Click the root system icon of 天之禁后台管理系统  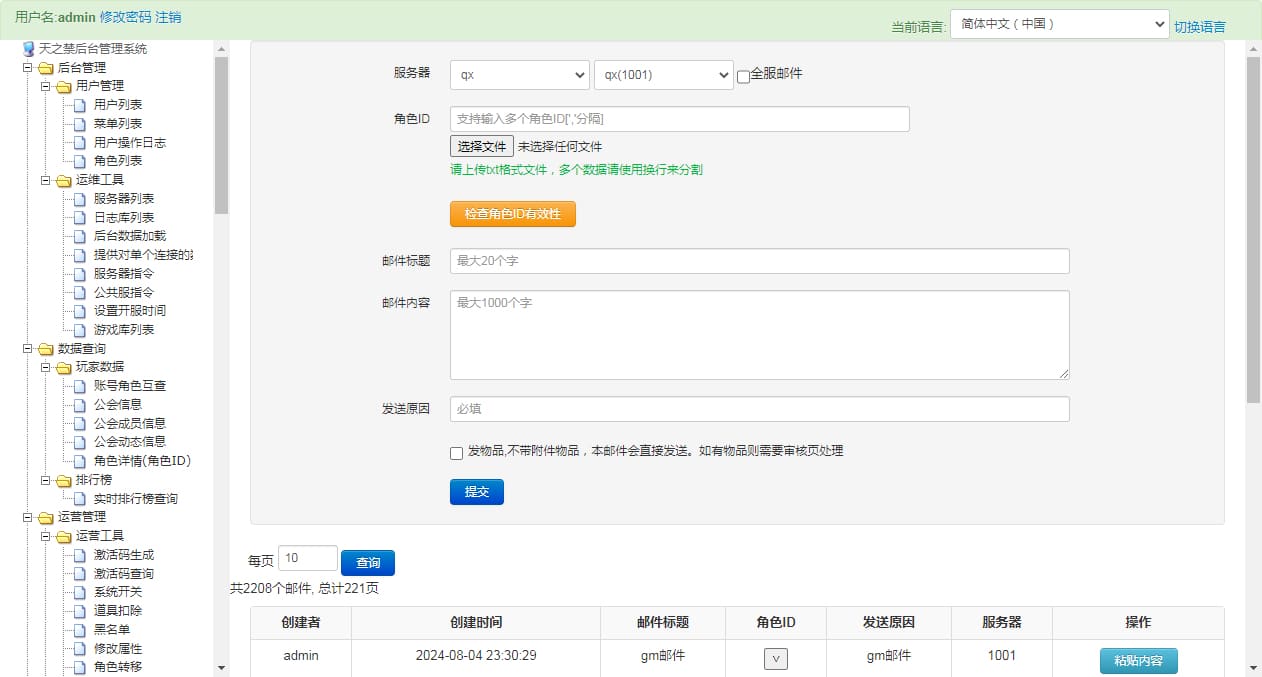28,49
